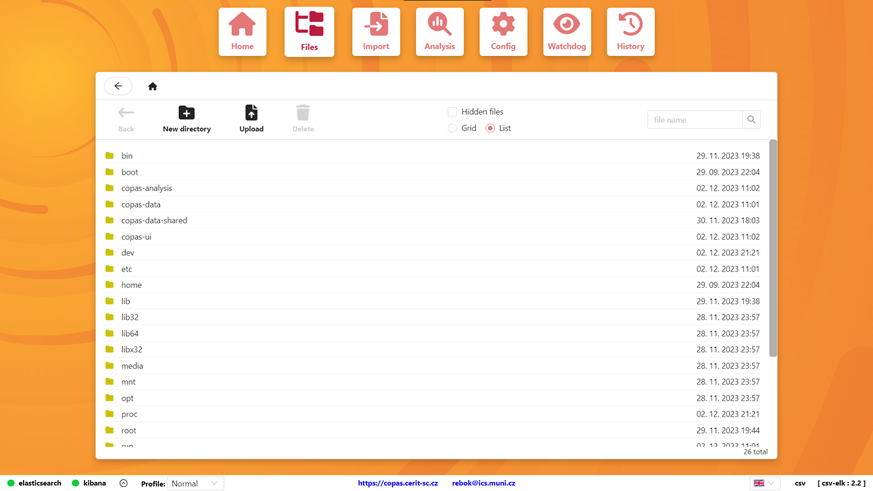The height and width of the screenshot is (491, 873).
Task: Open the Config settings
Action: pos(503,32)
